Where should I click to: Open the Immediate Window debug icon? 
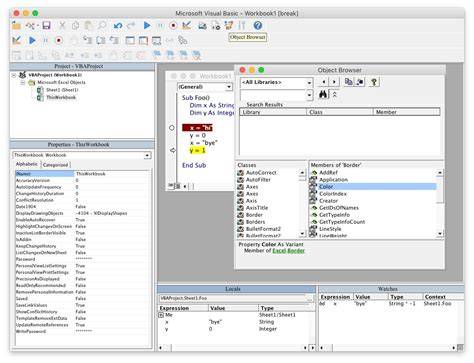click(x=143, y=41)
